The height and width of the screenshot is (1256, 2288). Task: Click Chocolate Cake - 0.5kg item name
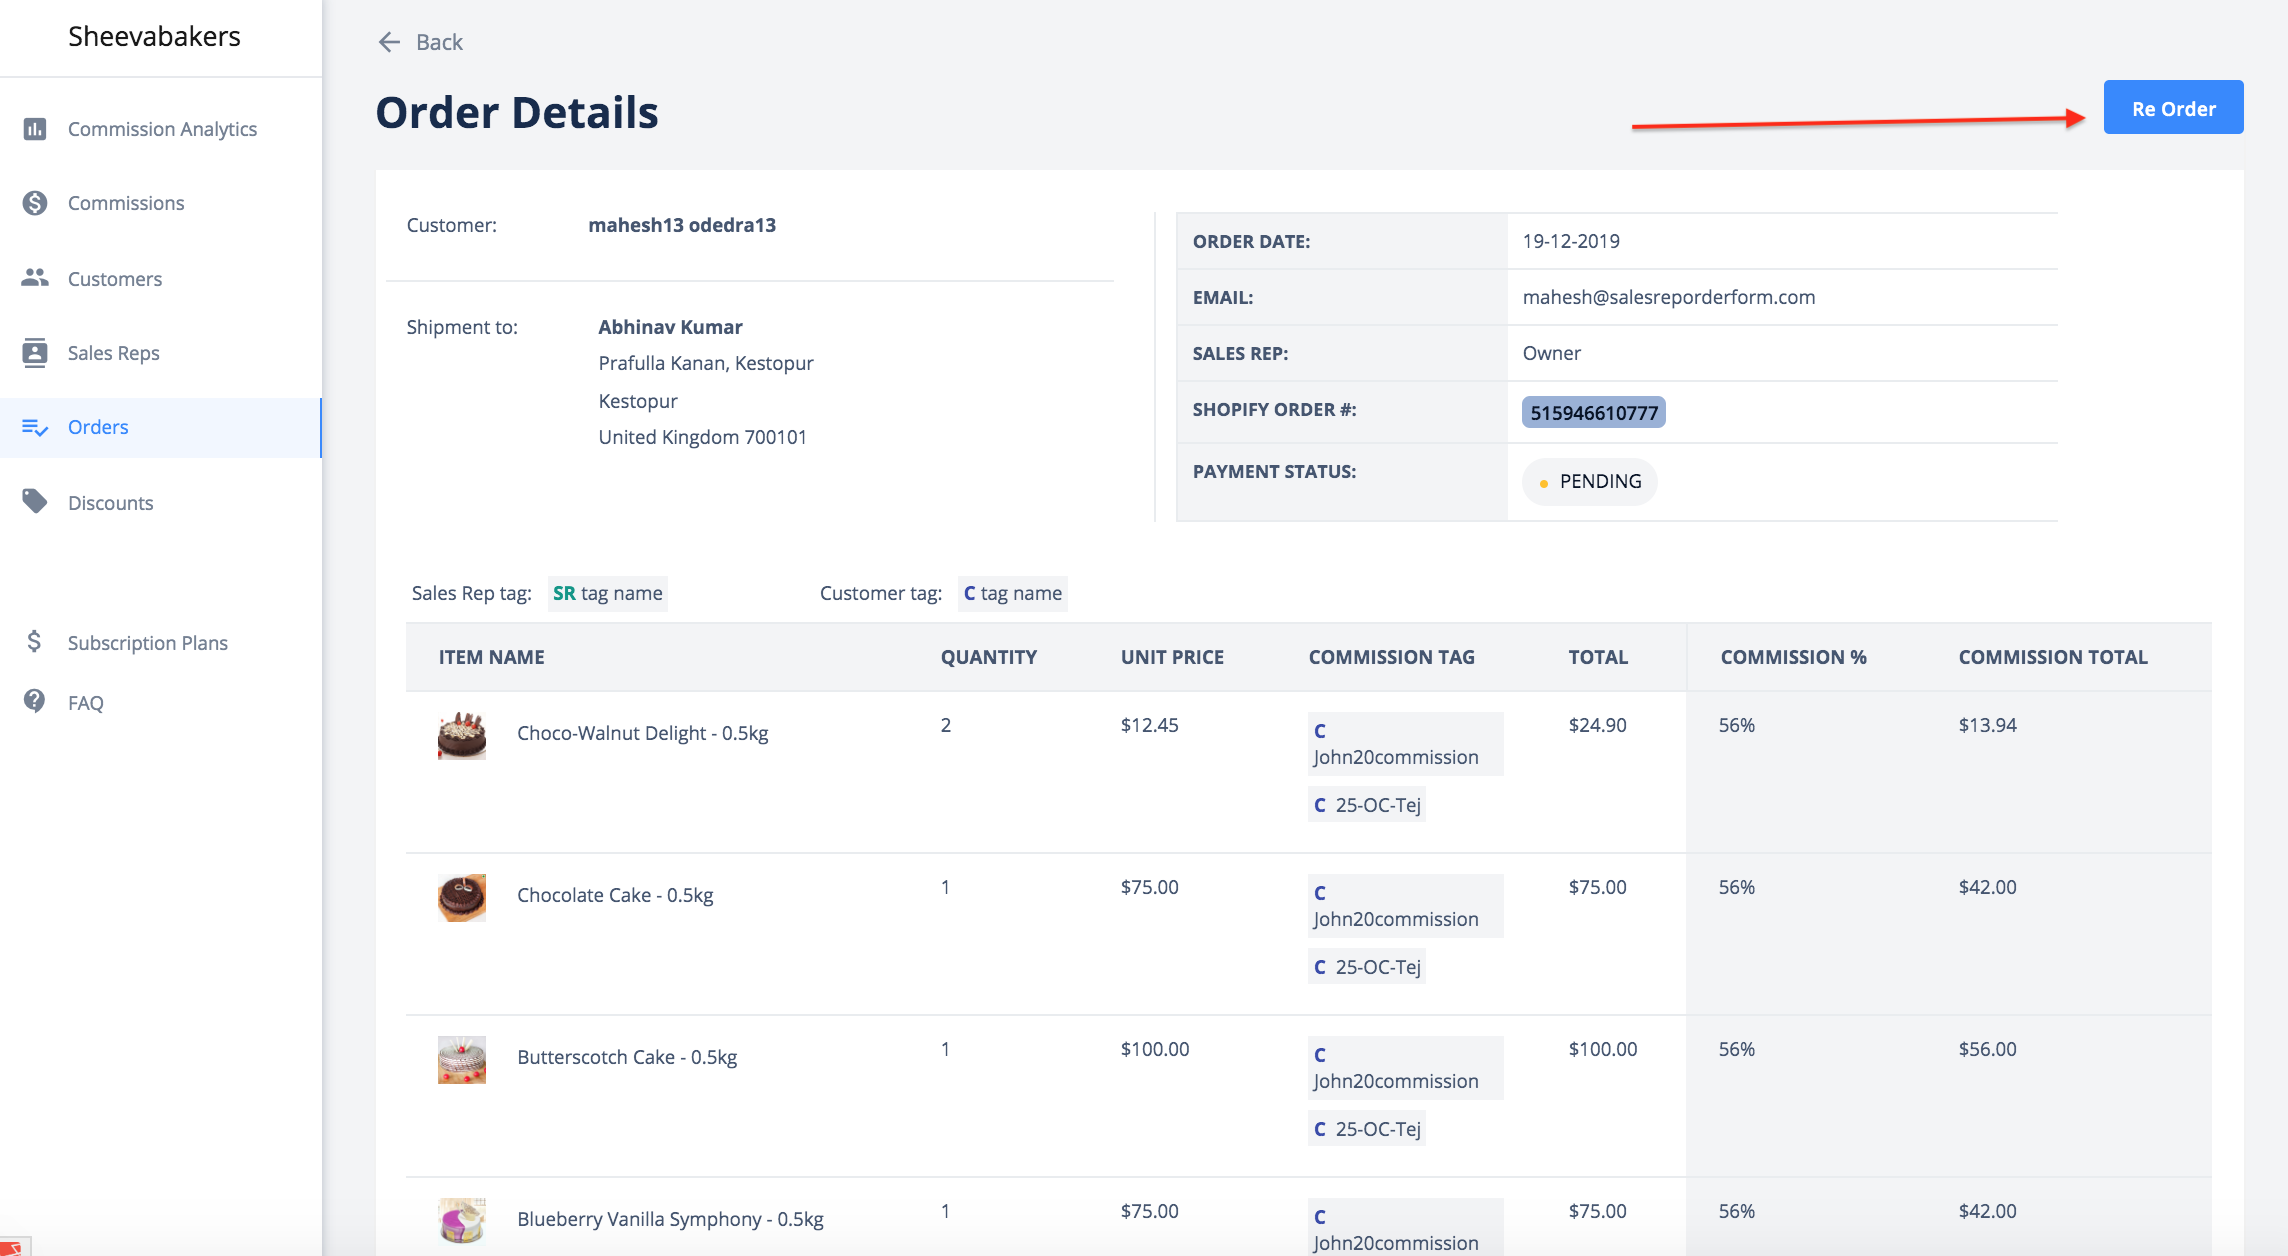pos(615,895)
